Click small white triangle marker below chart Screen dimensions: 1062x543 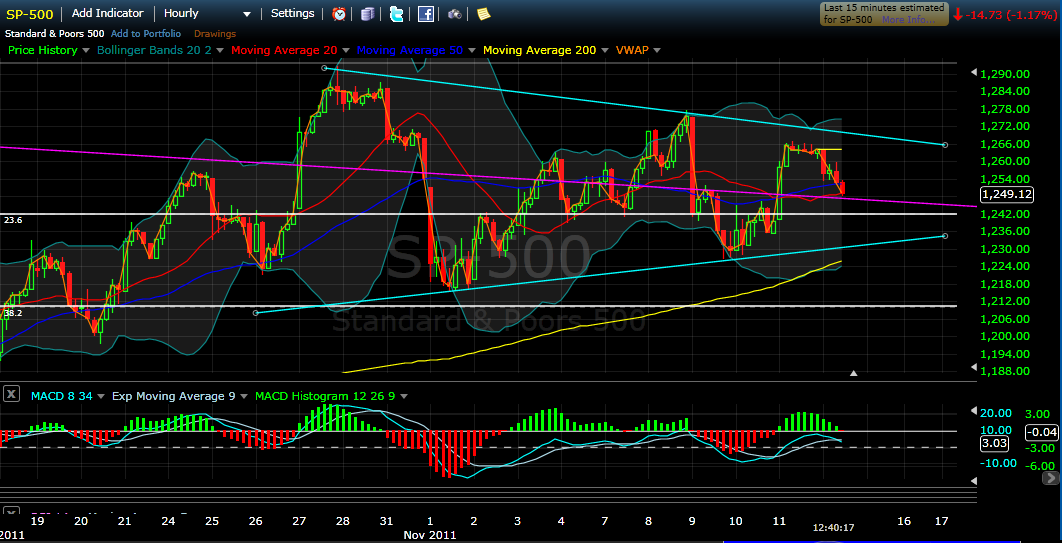pos(854,372)
